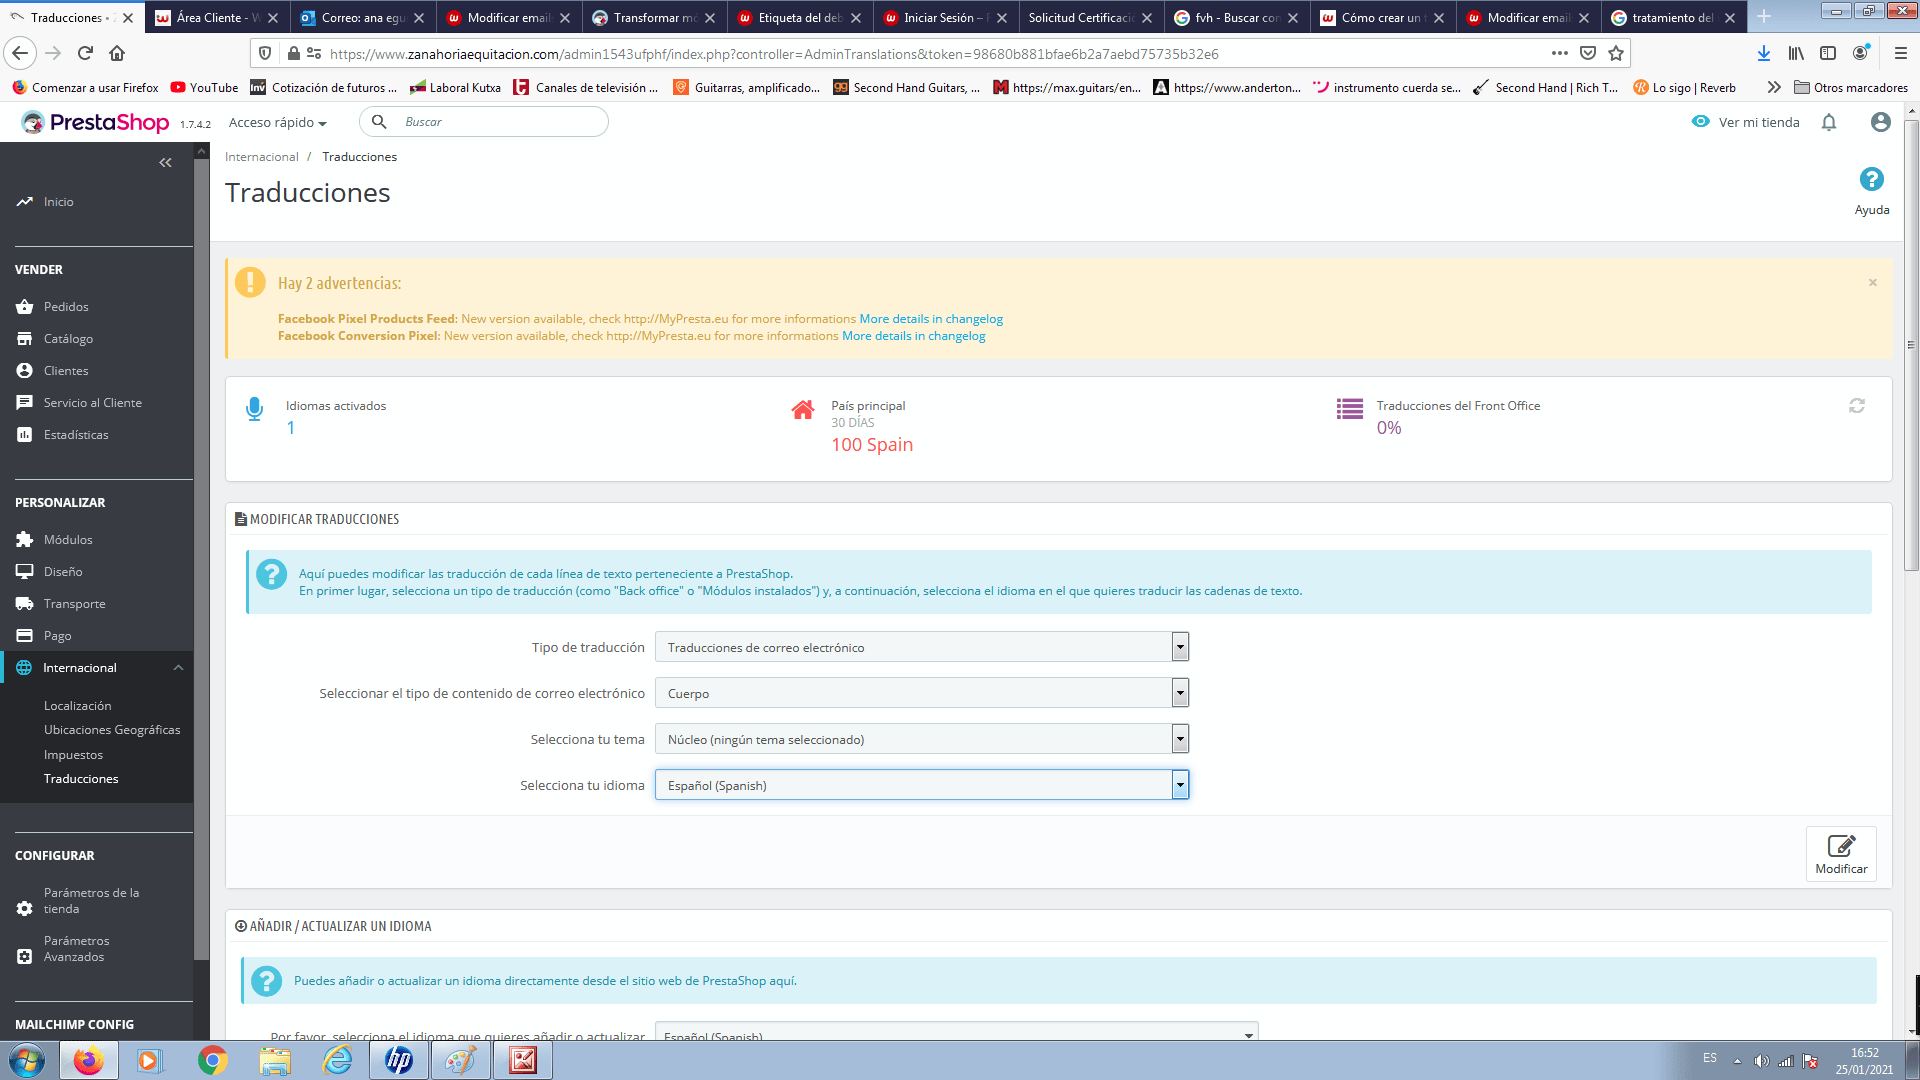Open Pedidos in the sidebar
Image resolution: width=1920 pixels, height=1080 pixels.
point(66,306)
